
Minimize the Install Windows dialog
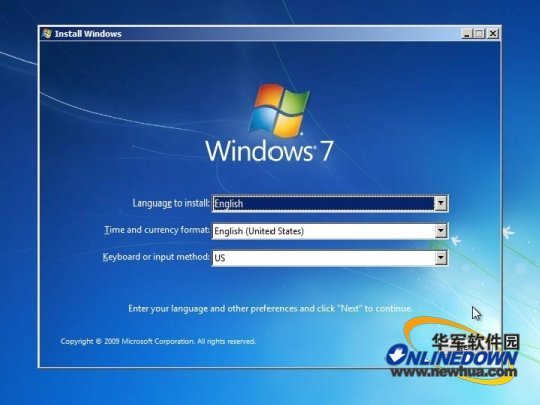(466, 33)
